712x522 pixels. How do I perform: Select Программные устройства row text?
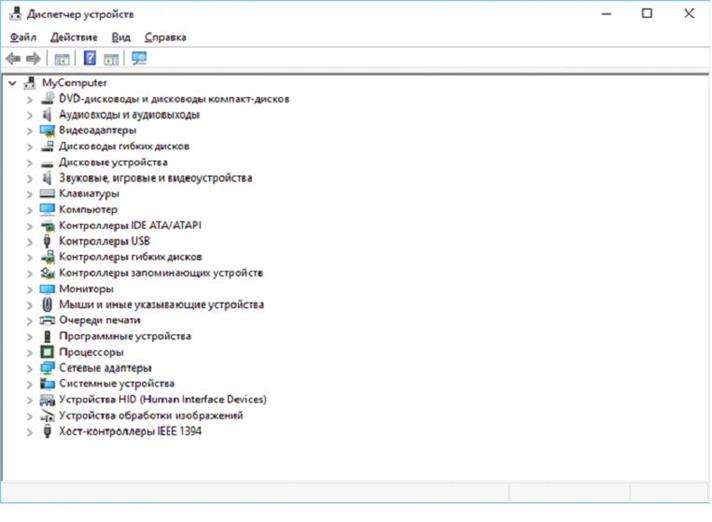pos(125,336)
